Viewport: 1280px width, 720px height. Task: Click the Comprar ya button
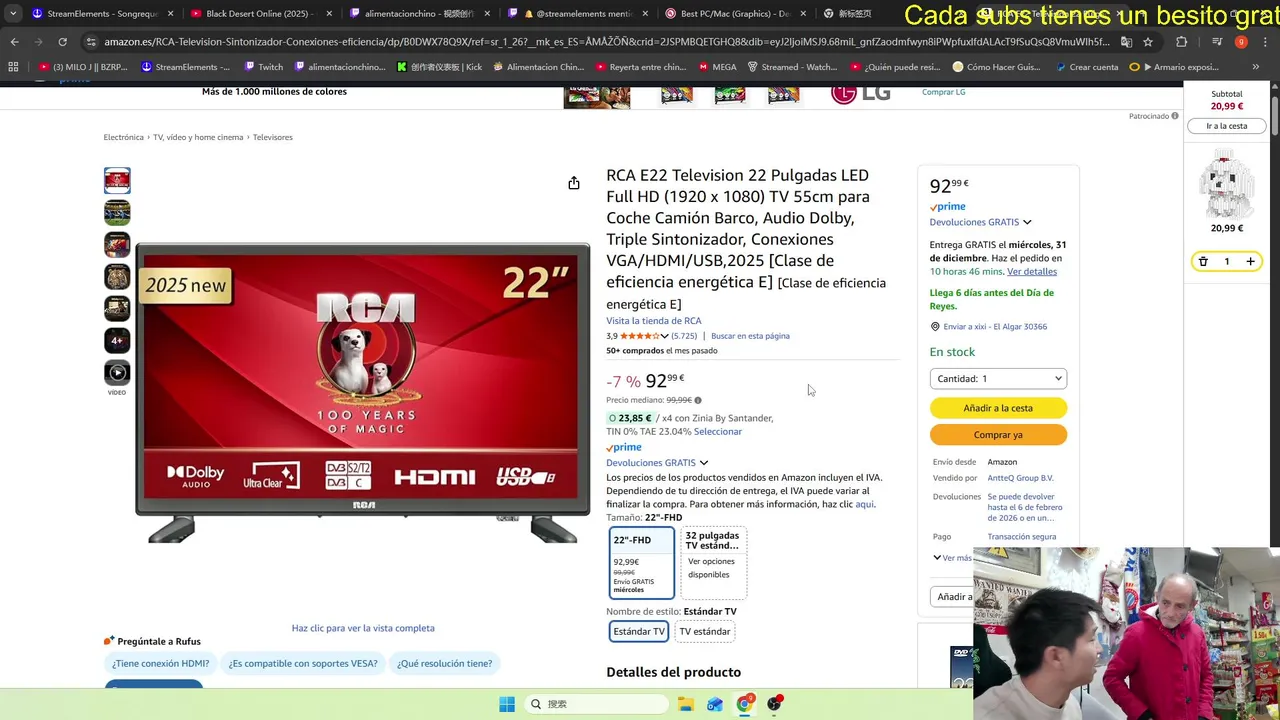(x=998, y=435)
